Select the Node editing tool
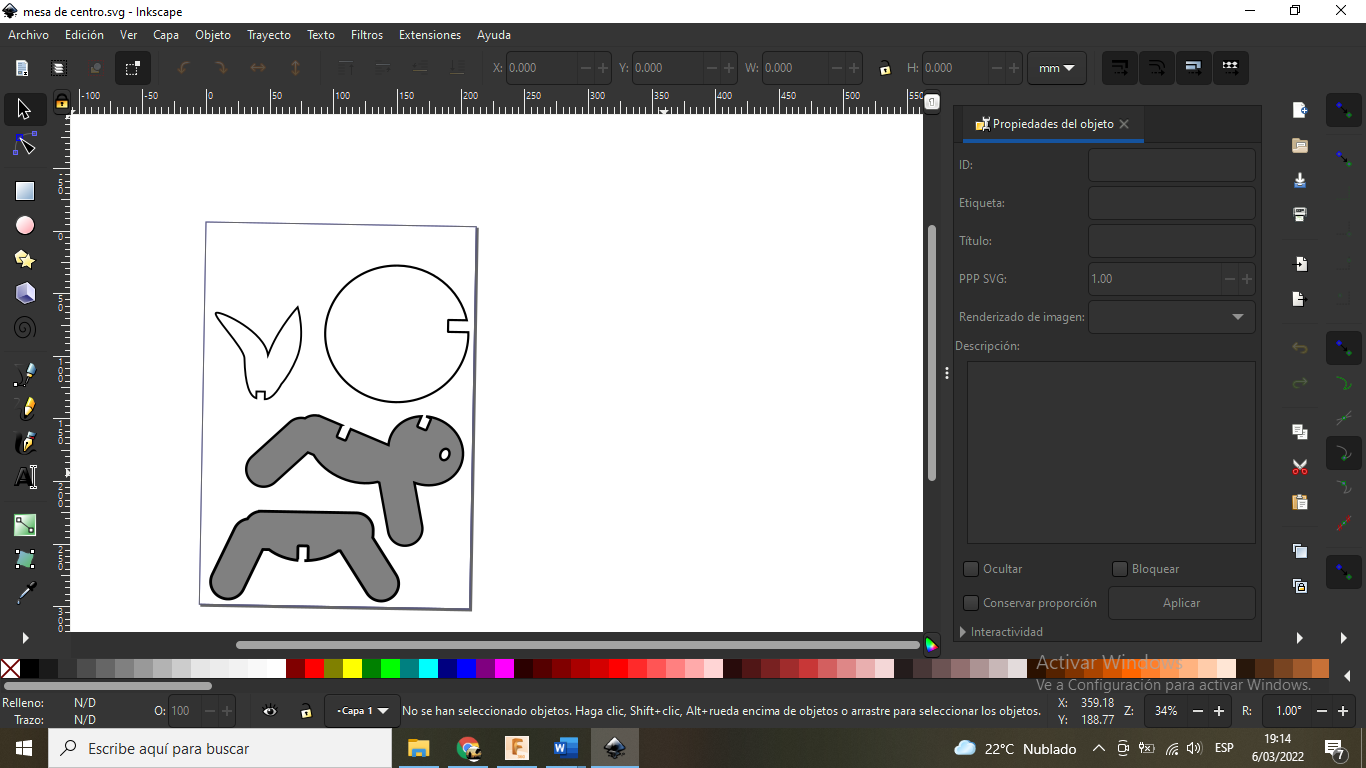This screenshot has width=1366, height=768. coord(25,146)
